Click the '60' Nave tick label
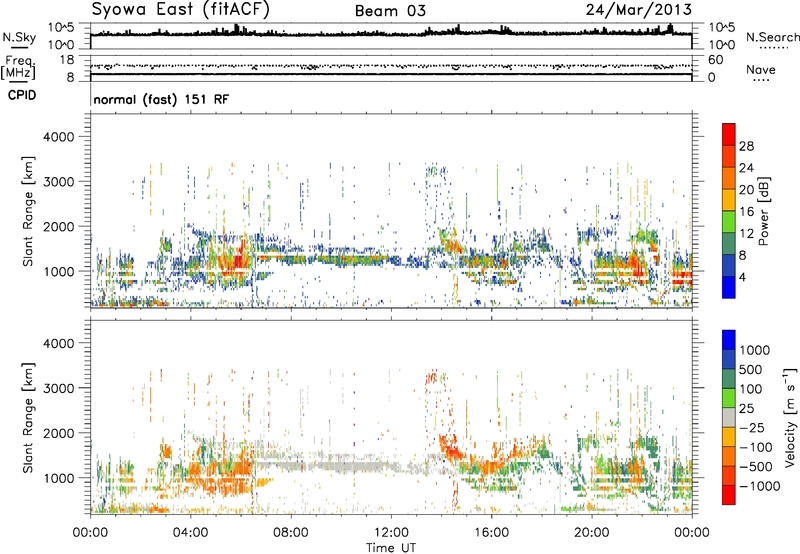The height and width of the screenshot is (554, 800). pyautogui.click(x=715, y=60)
